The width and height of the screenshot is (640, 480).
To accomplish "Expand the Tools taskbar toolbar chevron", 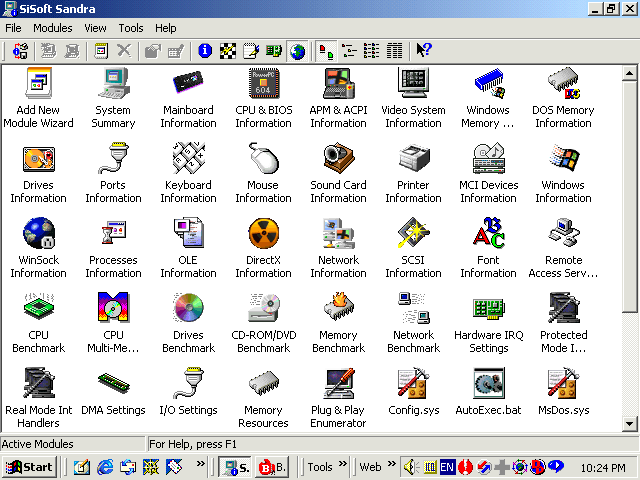I will 342,463.
